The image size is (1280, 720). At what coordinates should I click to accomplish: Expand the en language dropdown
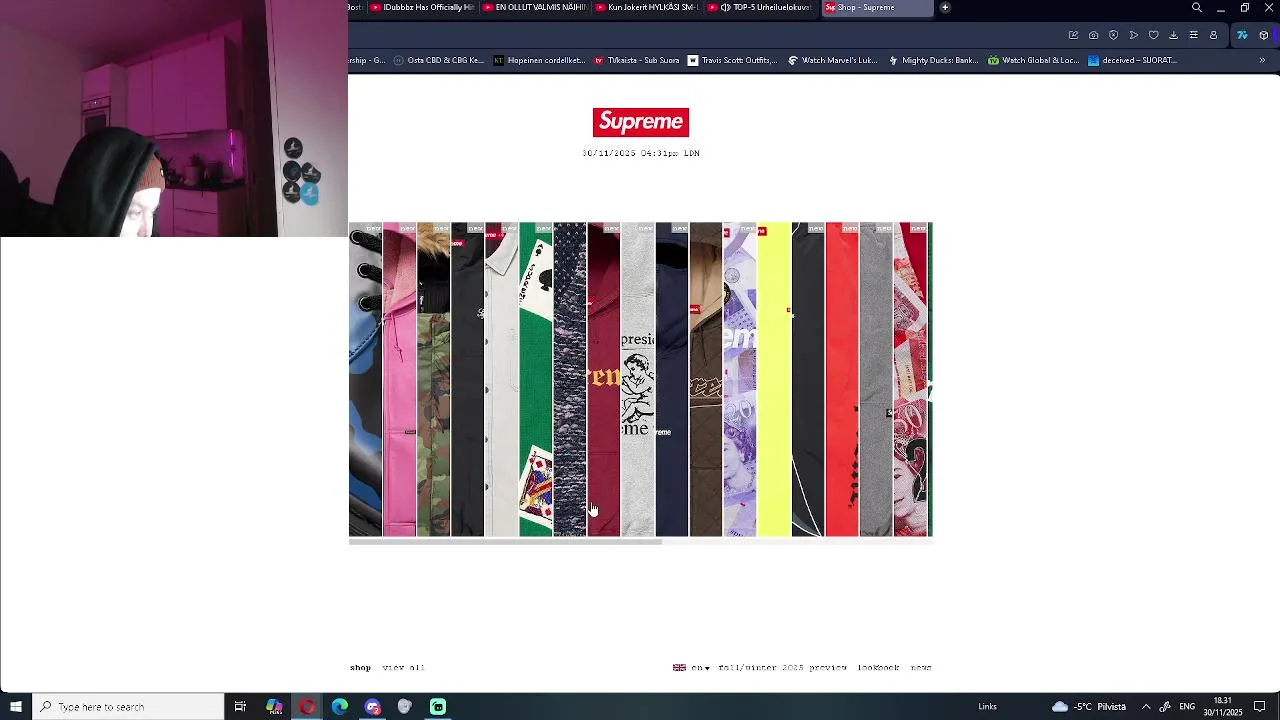(692, 667)
